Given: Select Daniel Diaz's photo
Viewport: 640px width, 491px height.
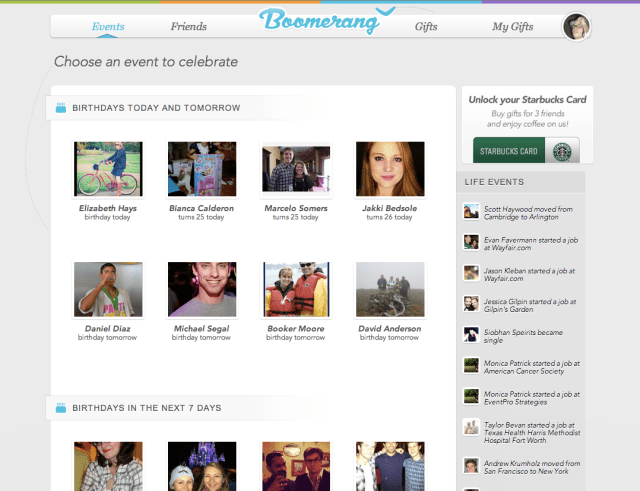Looking at the screenshot, I should [x=108, y=289].
